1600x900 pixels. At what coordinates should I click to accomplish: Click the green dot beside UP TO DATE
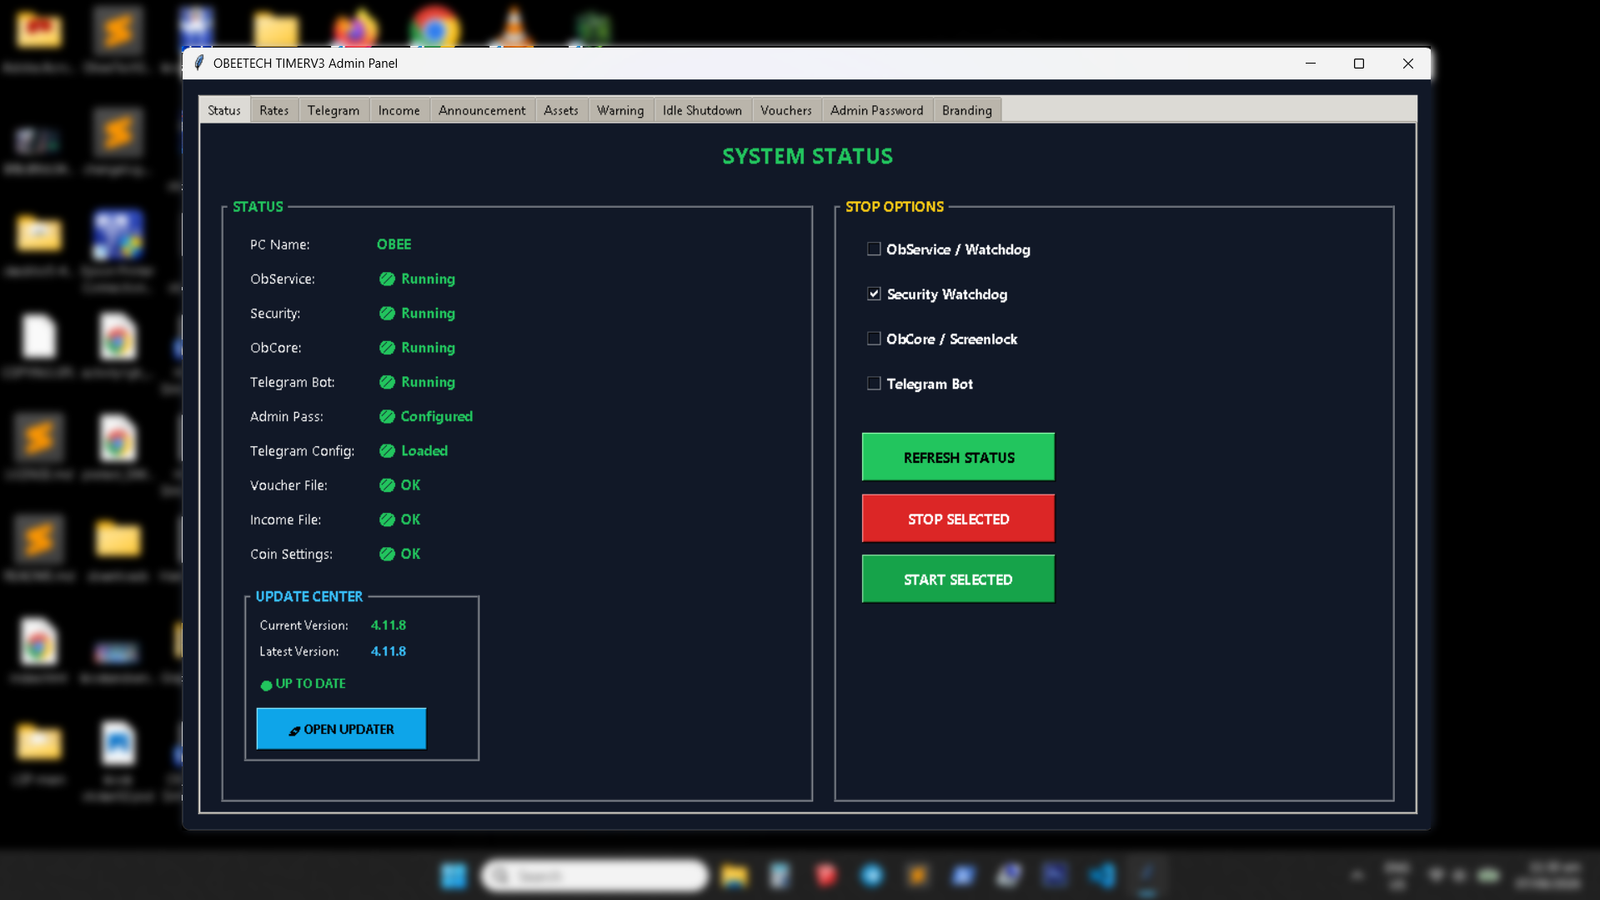coord(266,685)
